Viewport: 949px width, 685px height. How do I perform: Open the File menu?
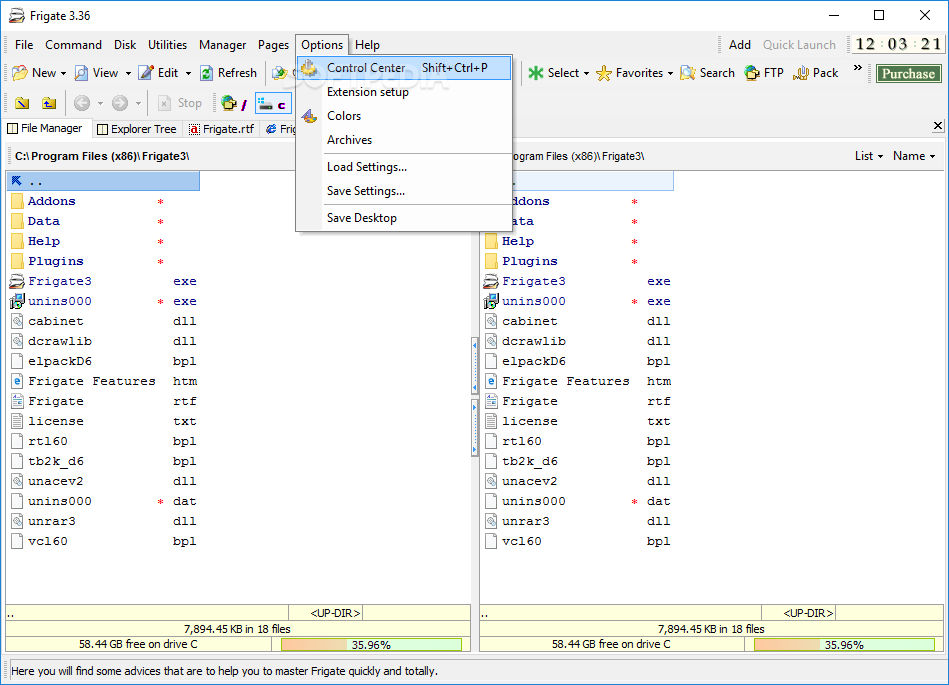tap(24, 45)
